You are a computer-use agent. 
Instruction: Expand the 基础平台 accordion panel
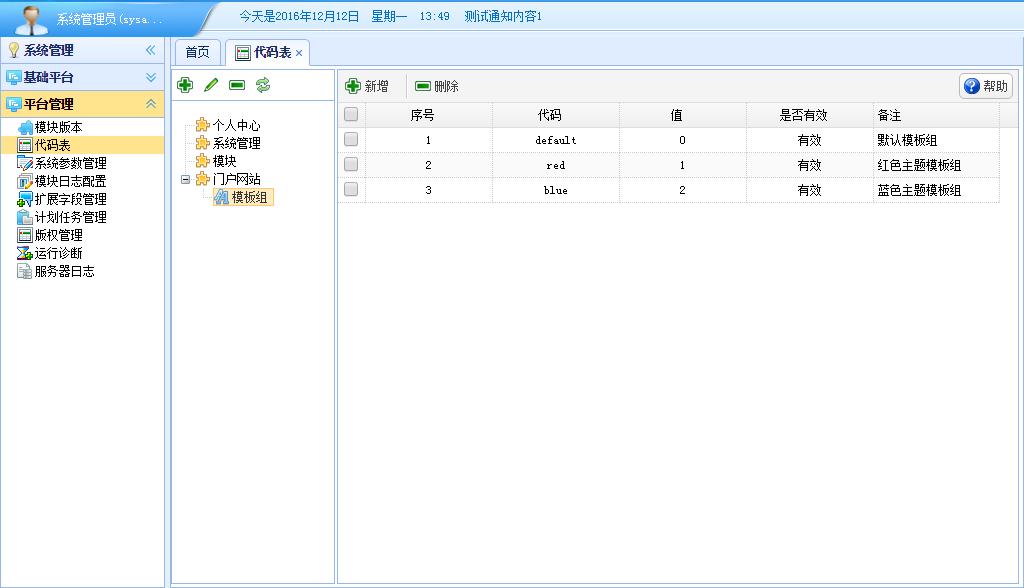point(151,77)
